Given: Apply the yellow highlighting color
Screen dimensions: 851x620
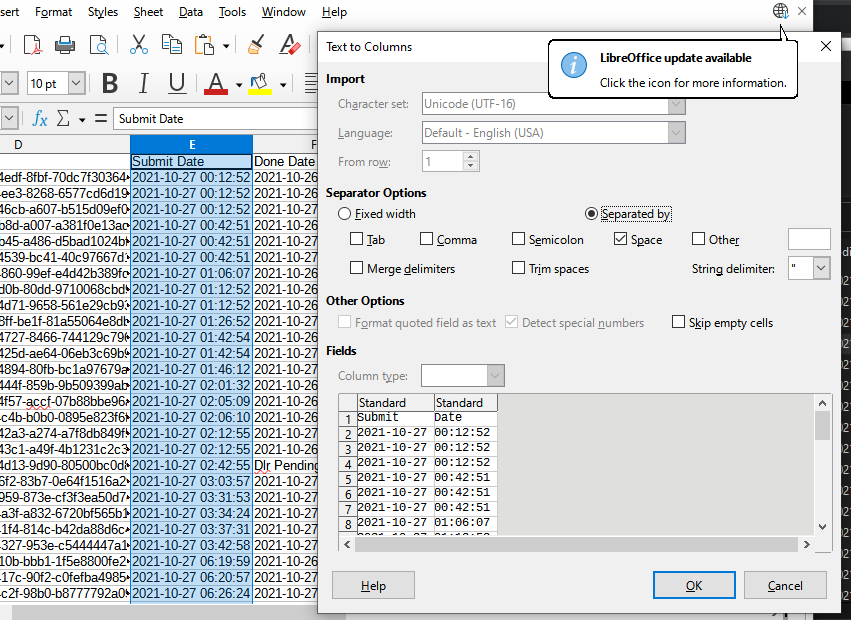Looking at the screenshot, I should [259, 84].
